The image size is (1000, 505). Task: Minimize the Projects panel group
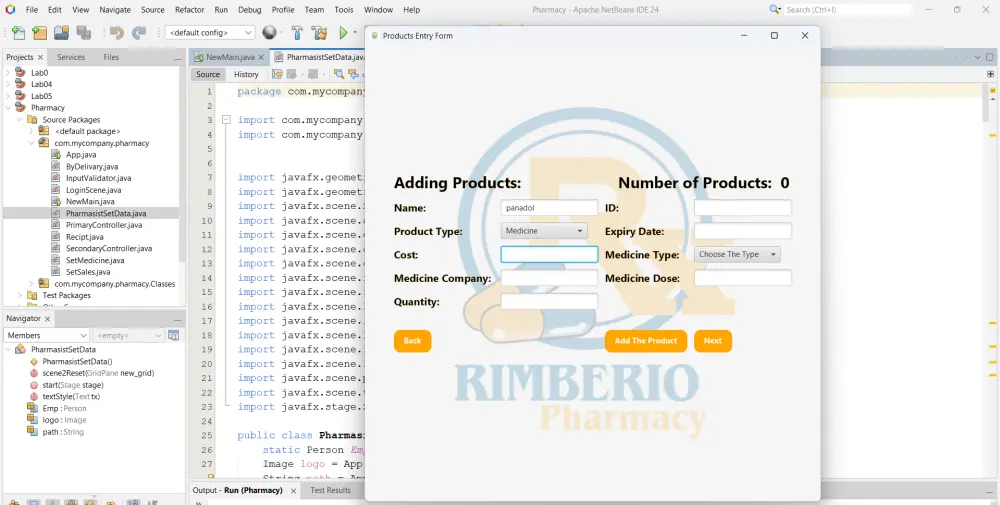tap(177, 59)
